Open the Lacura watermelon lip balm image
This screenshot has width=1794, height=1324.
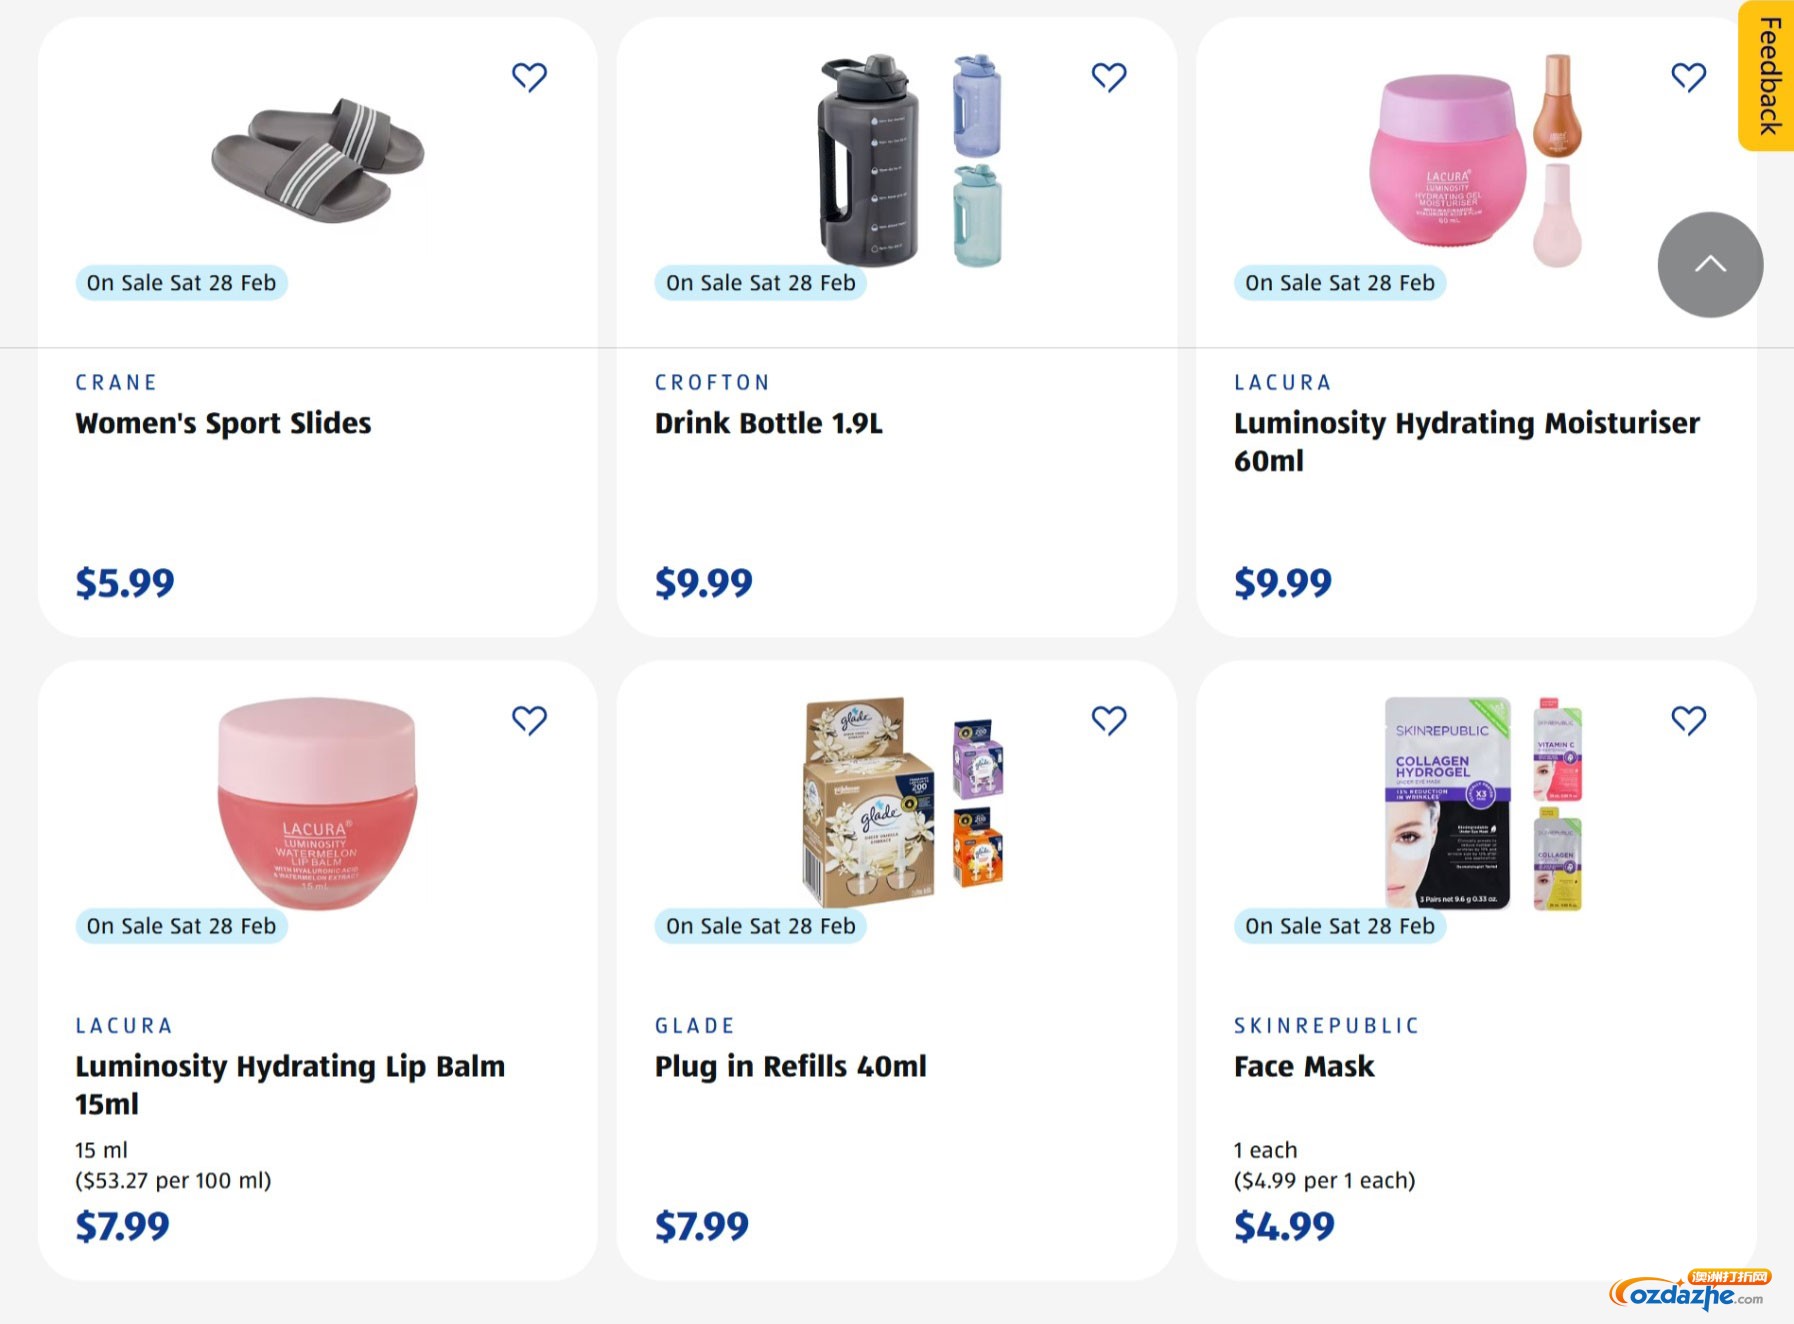tap(318, 800)
